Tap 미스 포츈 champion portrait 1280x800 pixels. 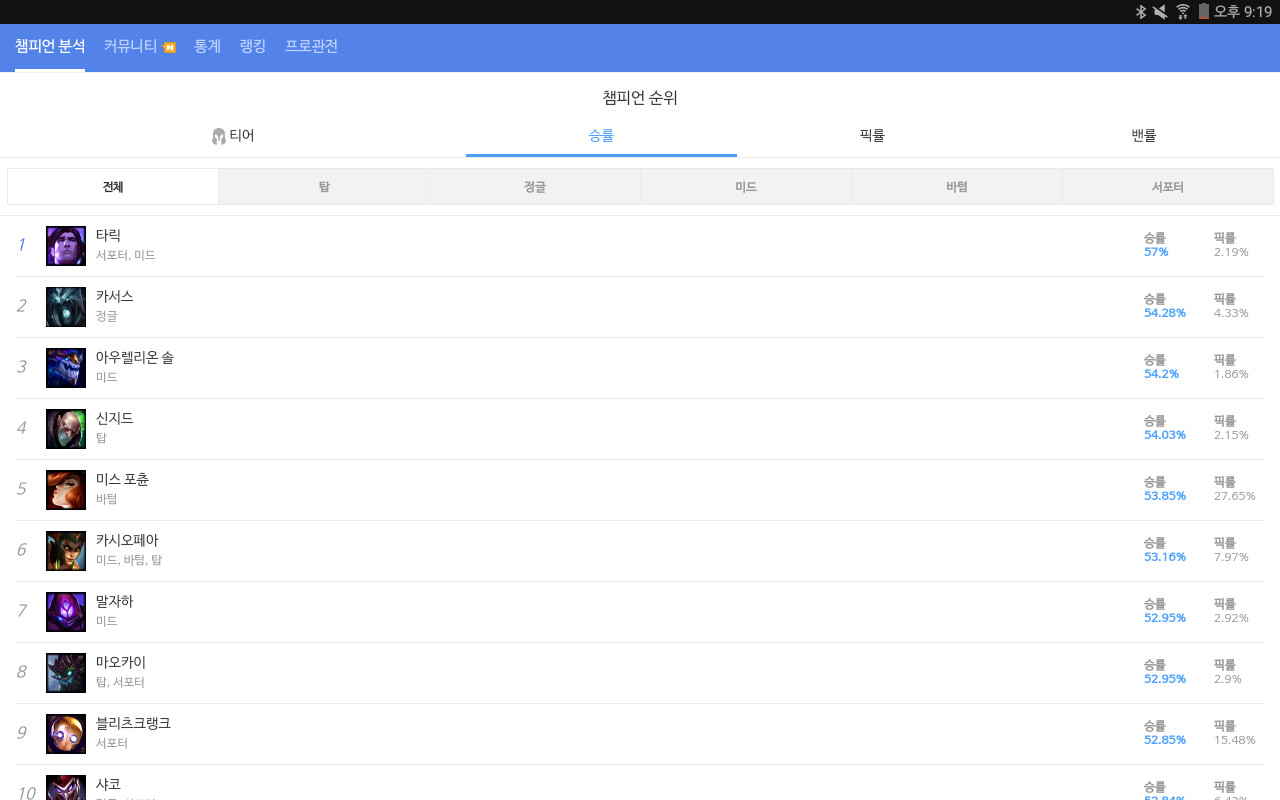point(66,490)
